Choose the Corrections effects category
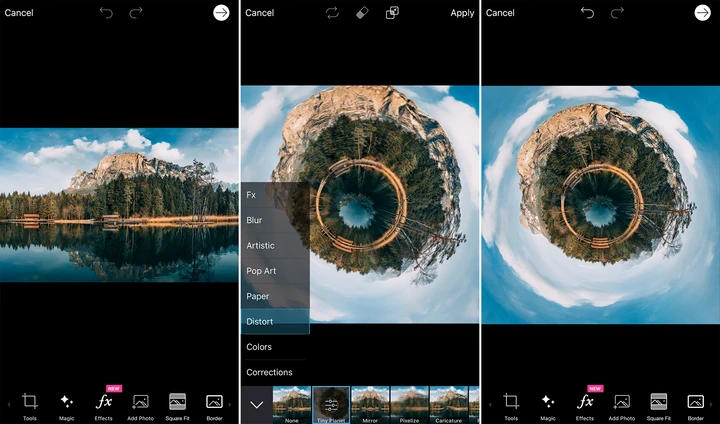720x424 pixels. 275,372
